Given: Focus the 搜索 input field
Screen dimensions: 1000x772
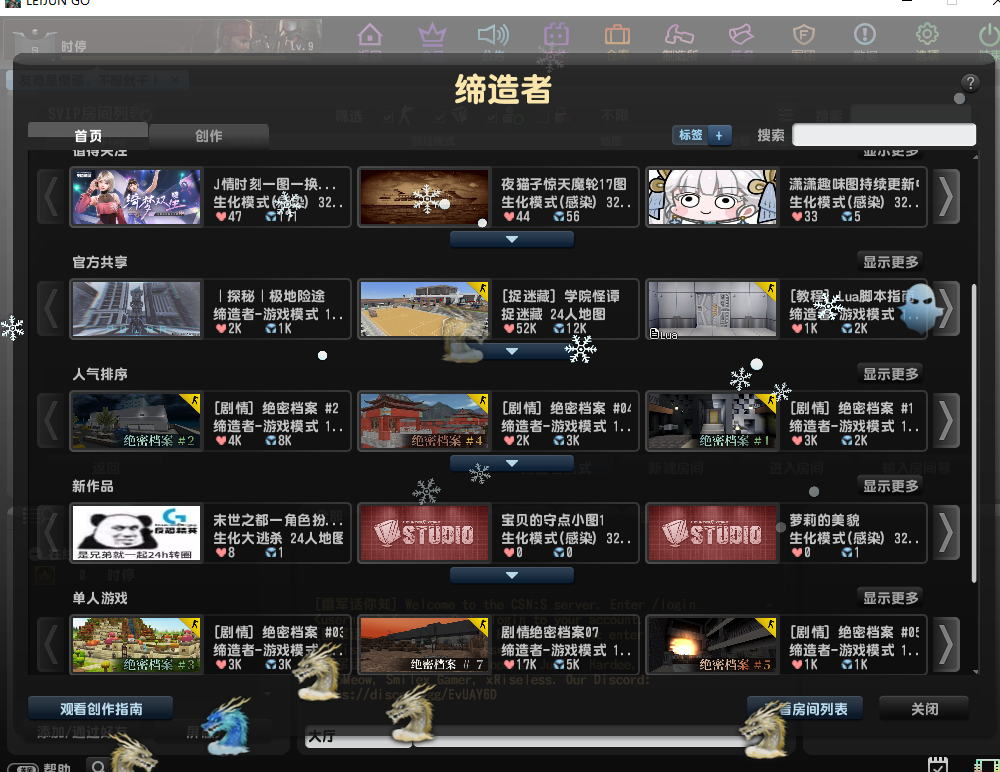Looking at the screenshot, I should coord(884,135).
